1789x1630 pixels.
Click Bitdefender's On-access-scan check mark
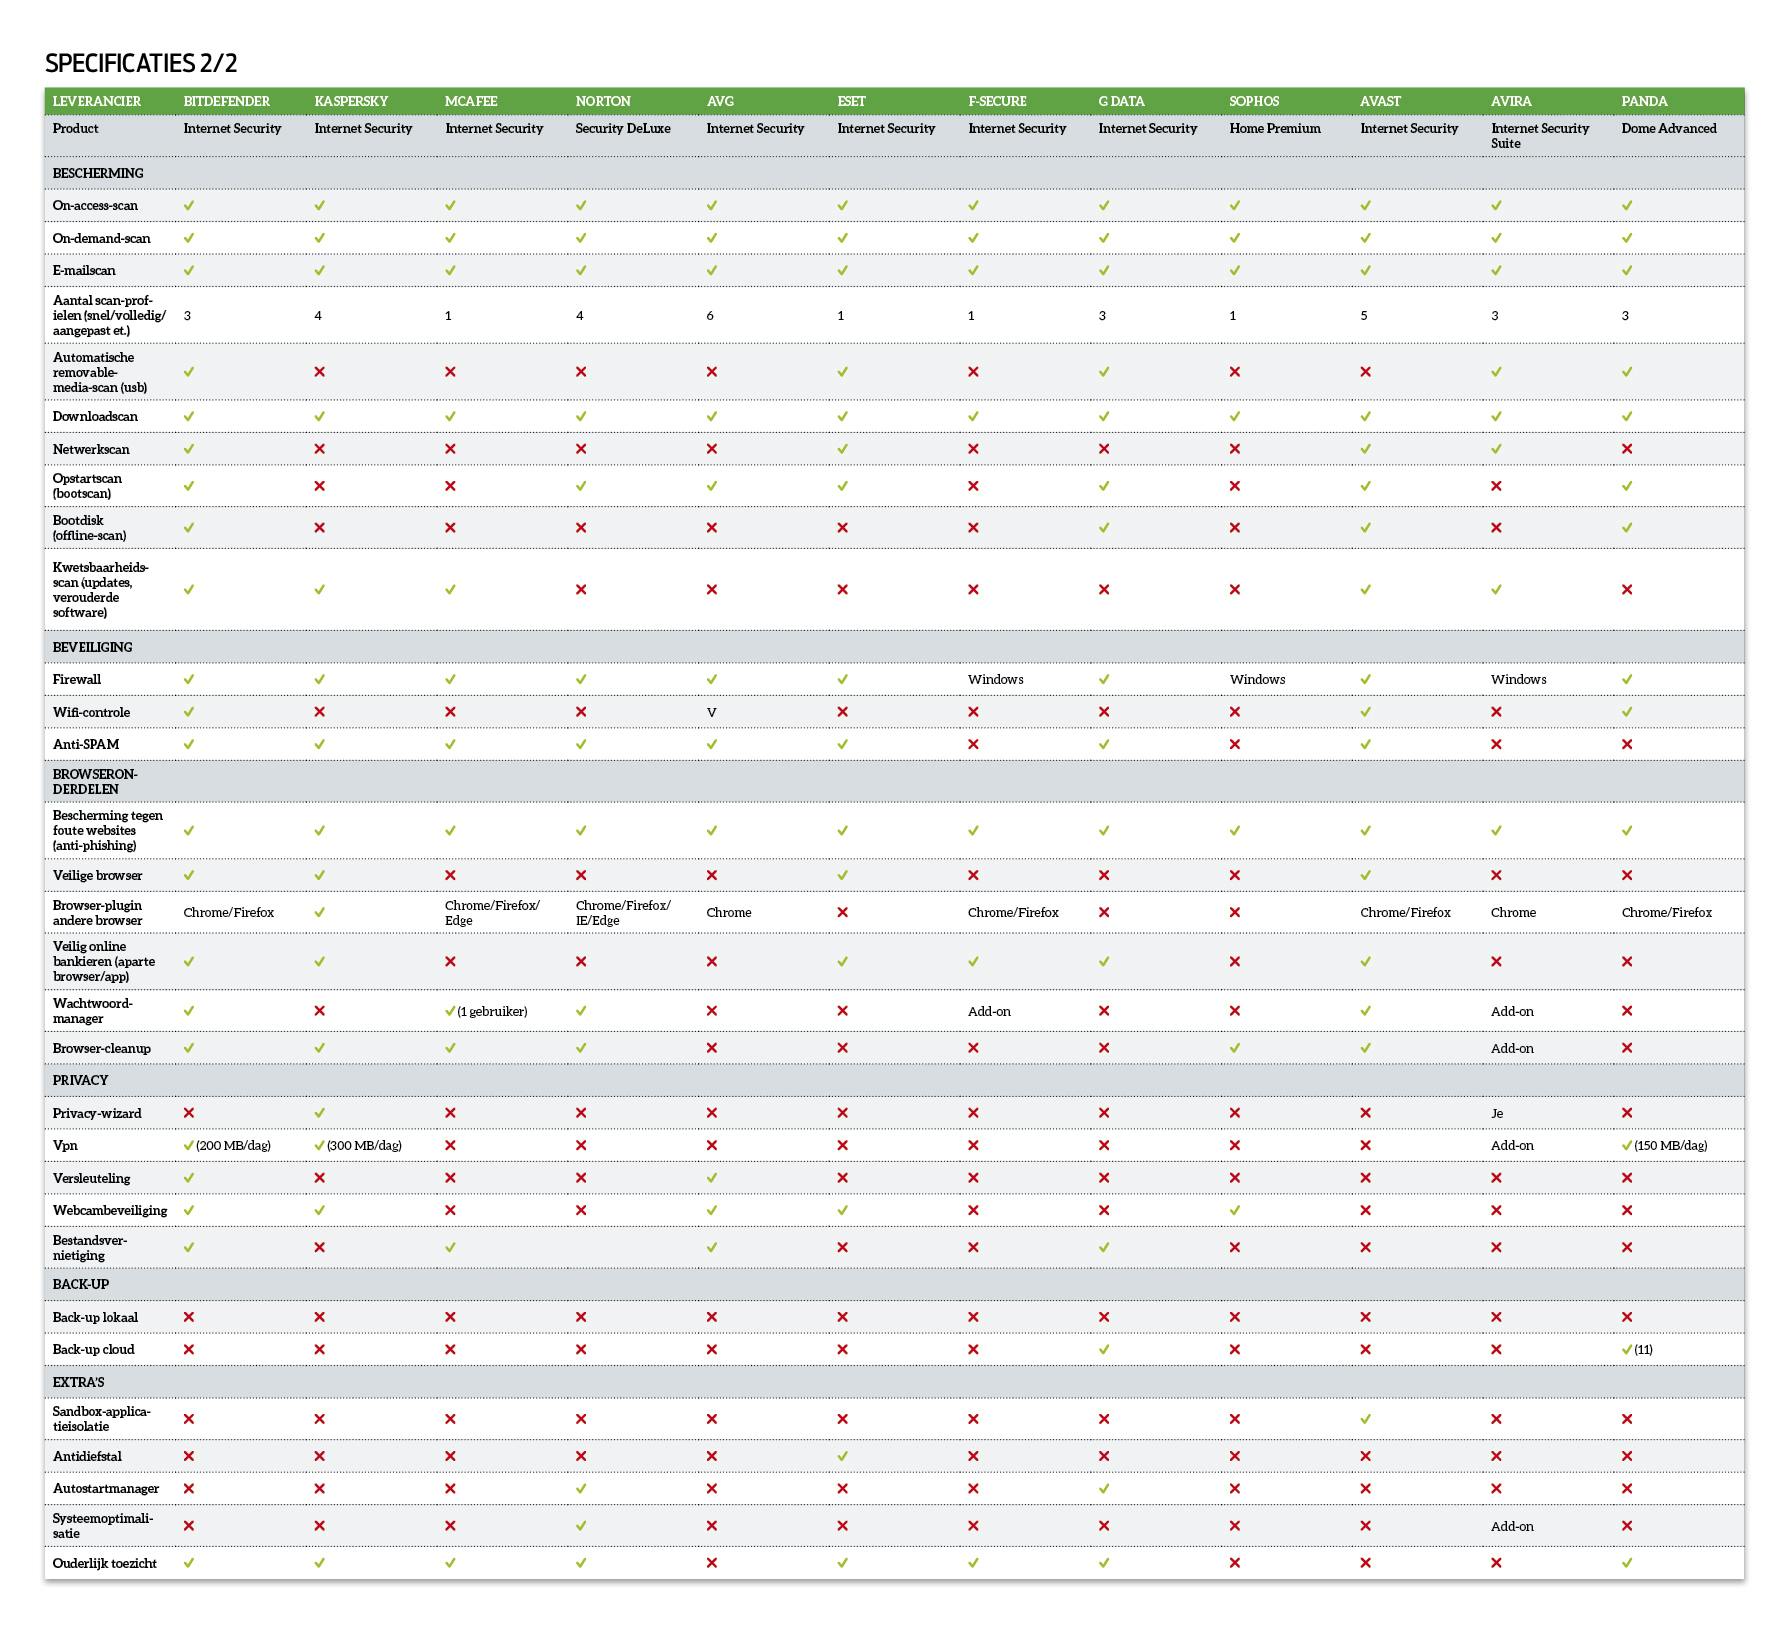pos(189,205)
